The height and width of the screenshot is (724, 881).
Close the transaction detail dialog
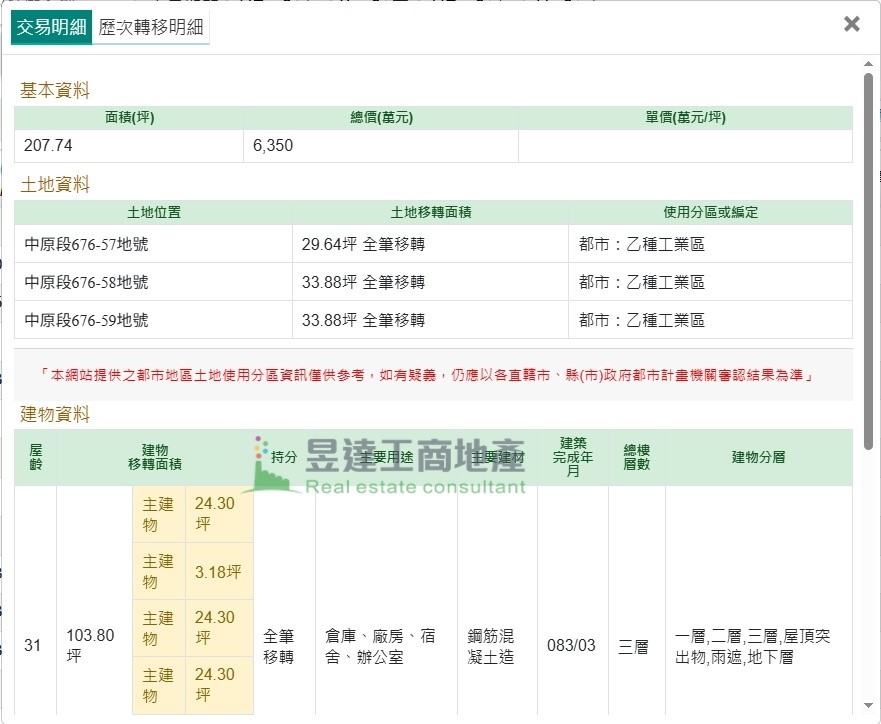coord(851,24)
